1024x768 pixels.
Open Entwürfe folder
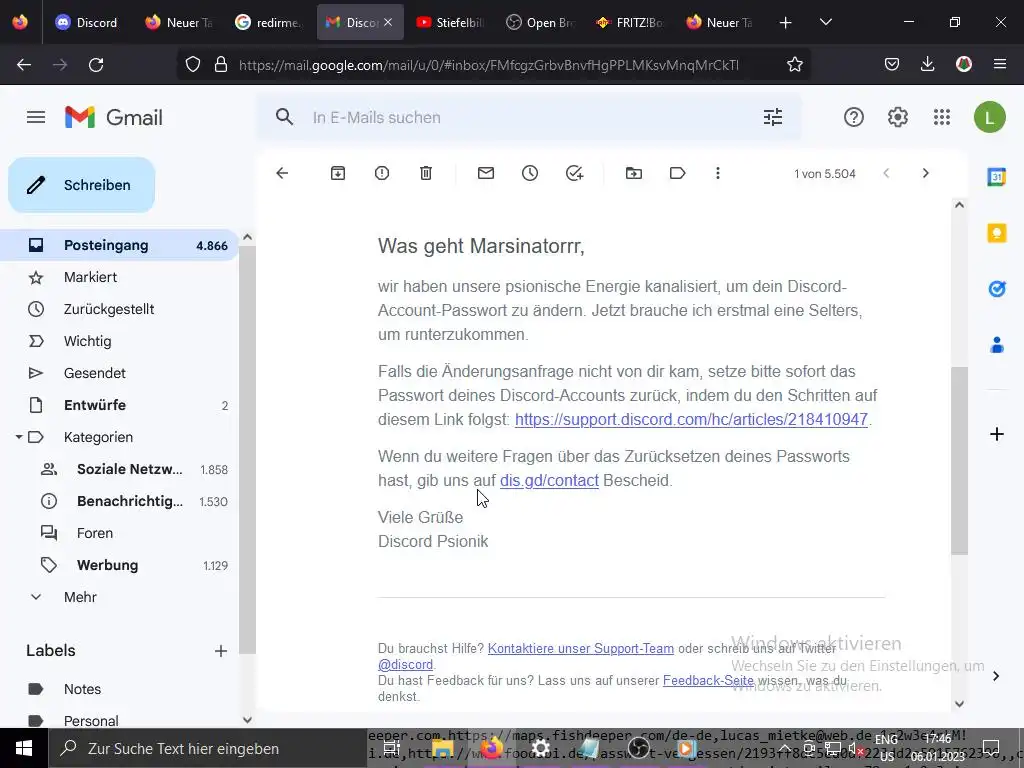coord(119,406)
